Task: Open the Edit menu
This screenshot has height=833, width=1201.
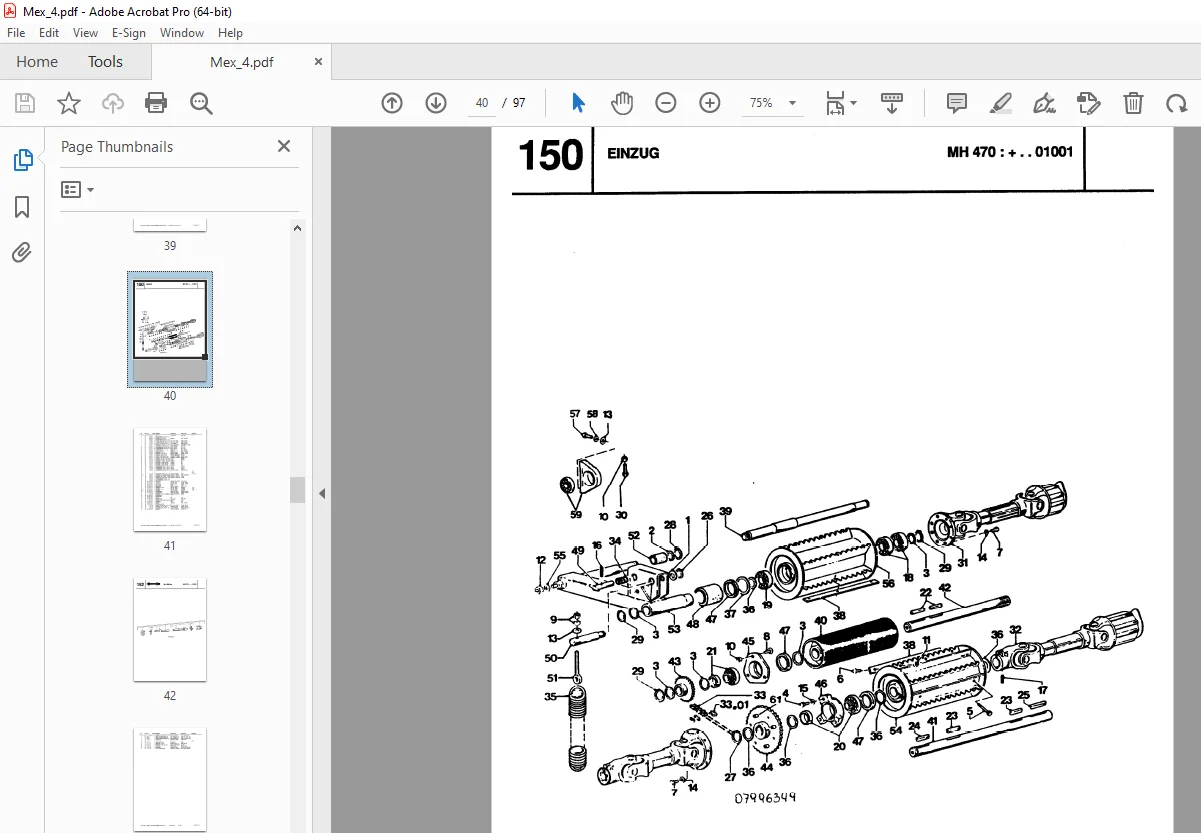Action: point(49,33)
